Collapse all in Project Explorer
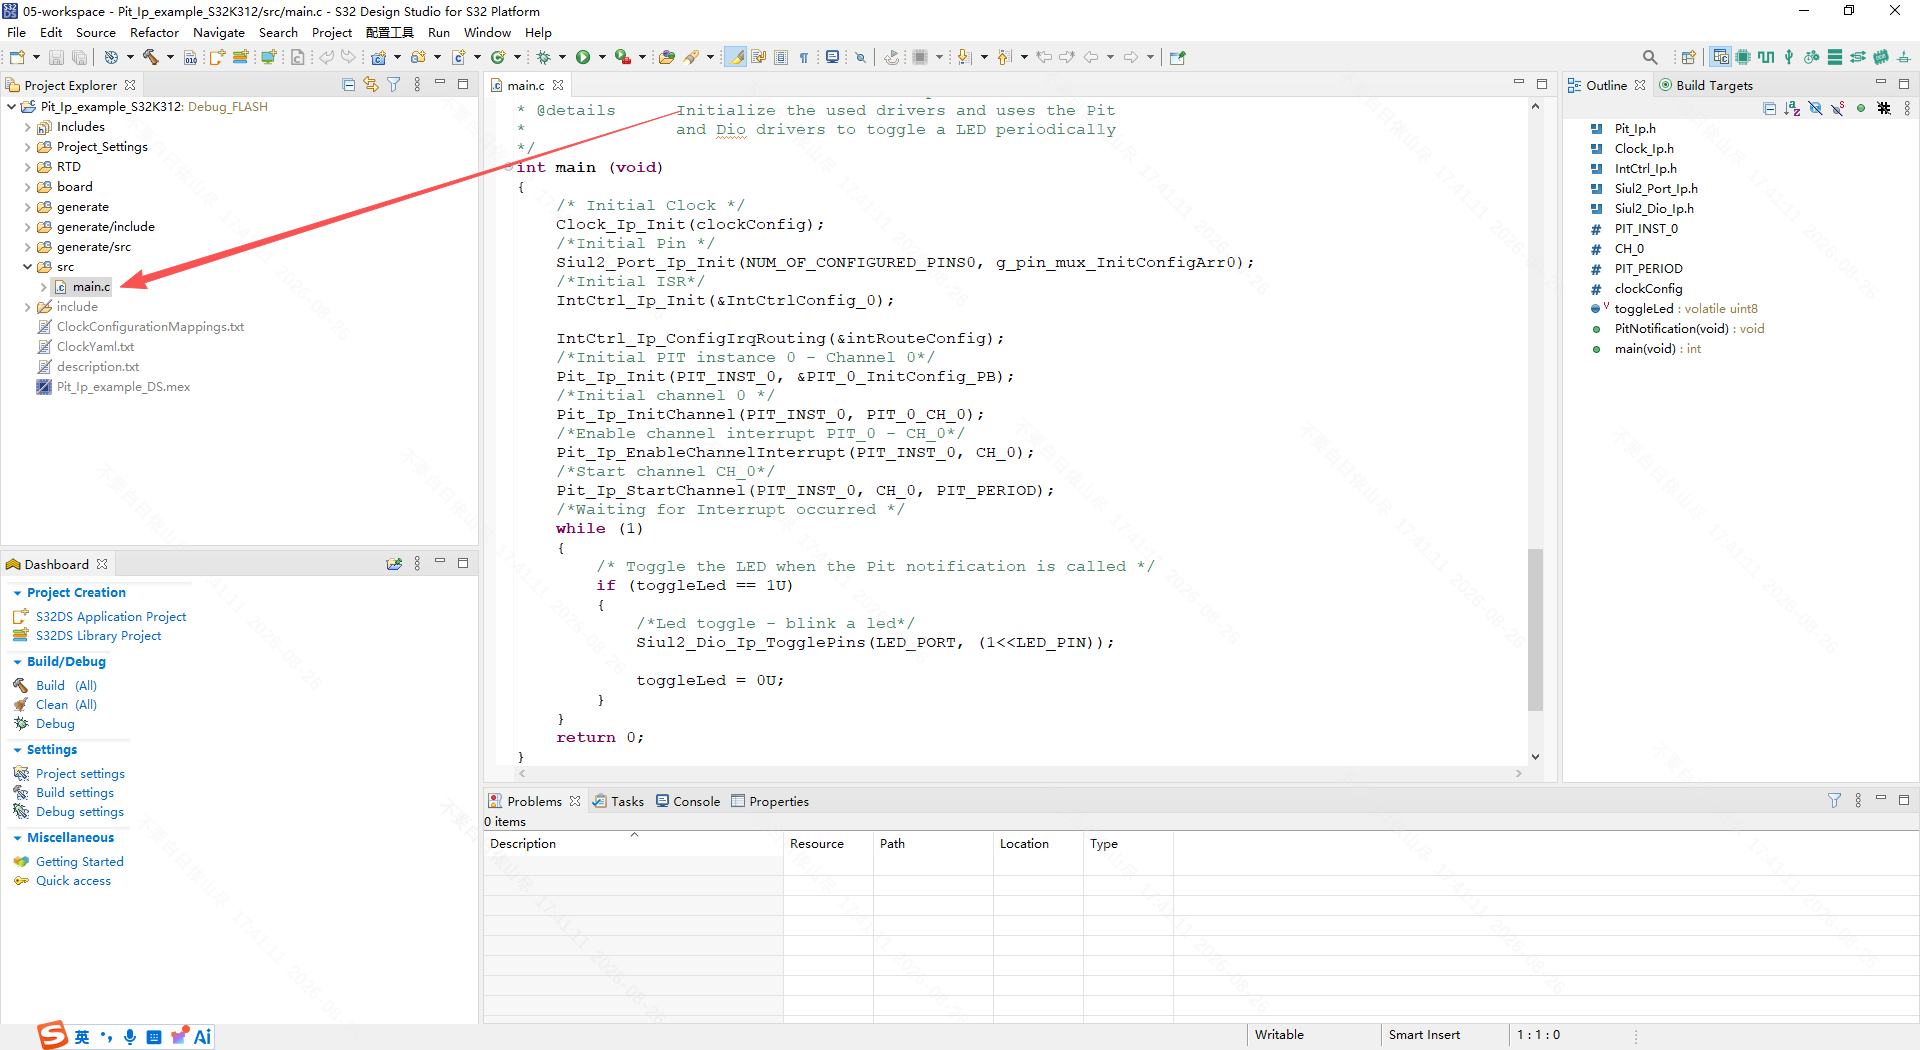The width and height of the screenshot is (1920, 1050). pos(348,85)
